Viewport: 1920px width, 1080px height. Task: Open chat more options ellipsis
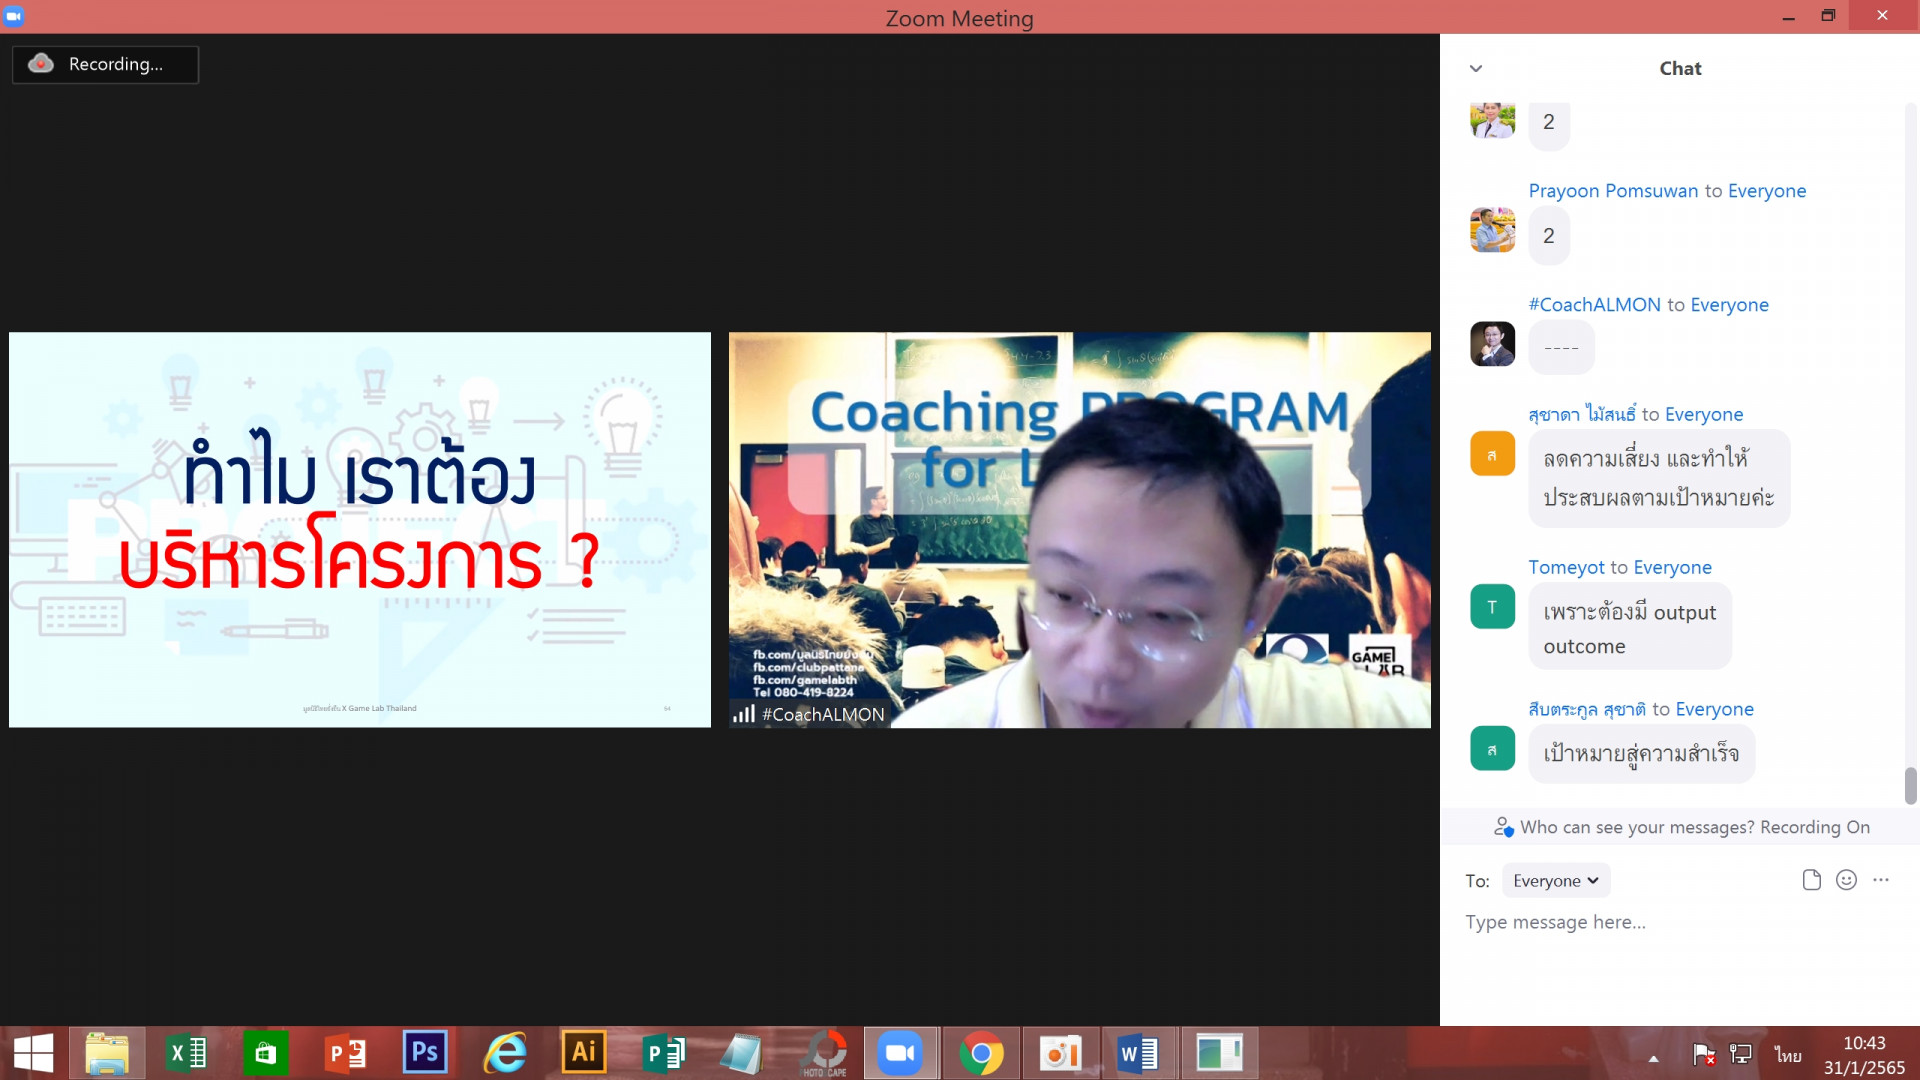[x=1881, y=880]
